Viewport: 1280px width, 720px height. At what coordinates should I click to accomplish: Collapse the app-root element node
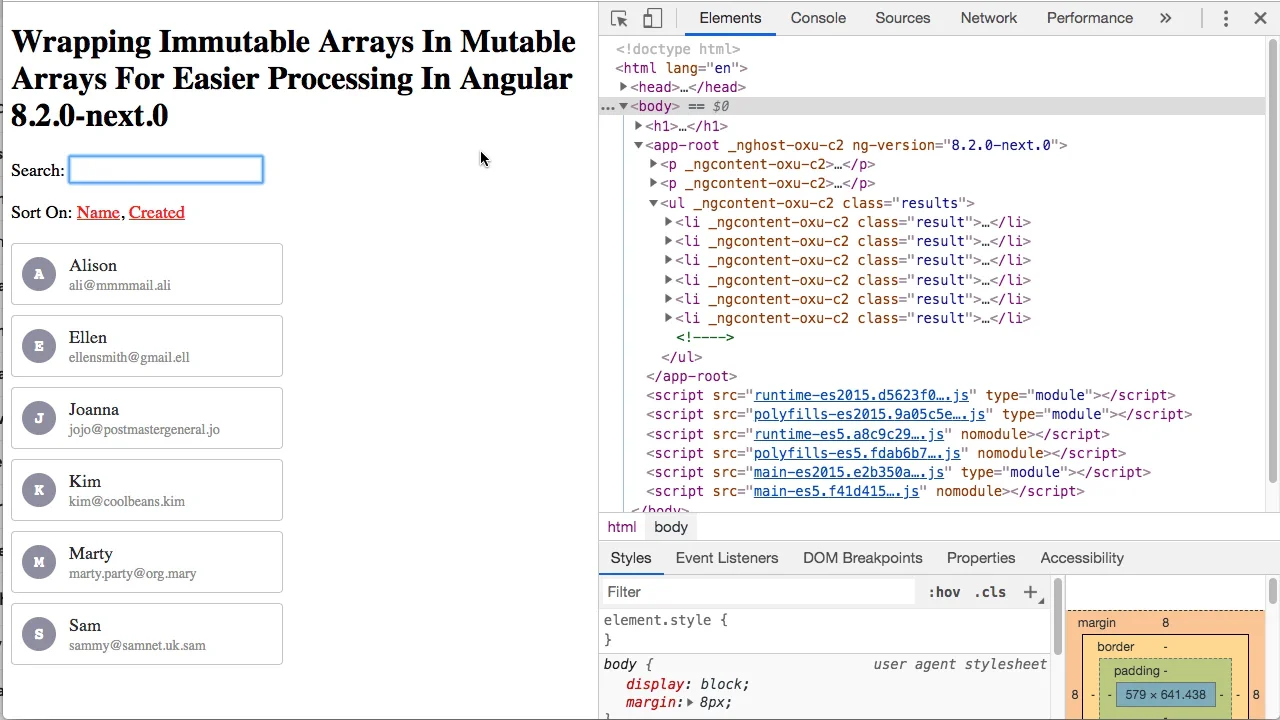coord(638,145)
